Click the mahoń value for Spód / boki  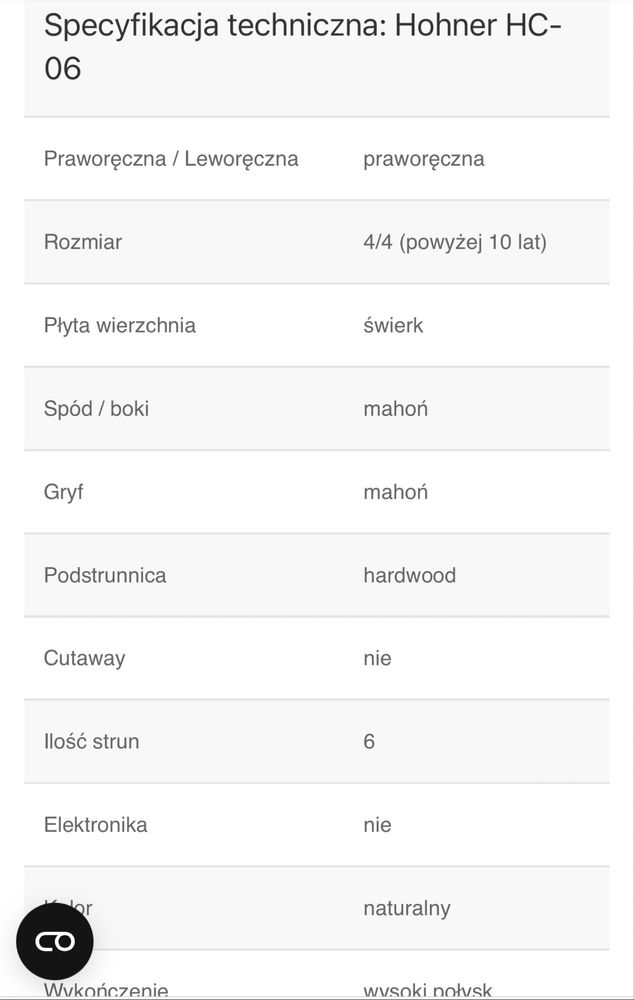coord(395,409)
